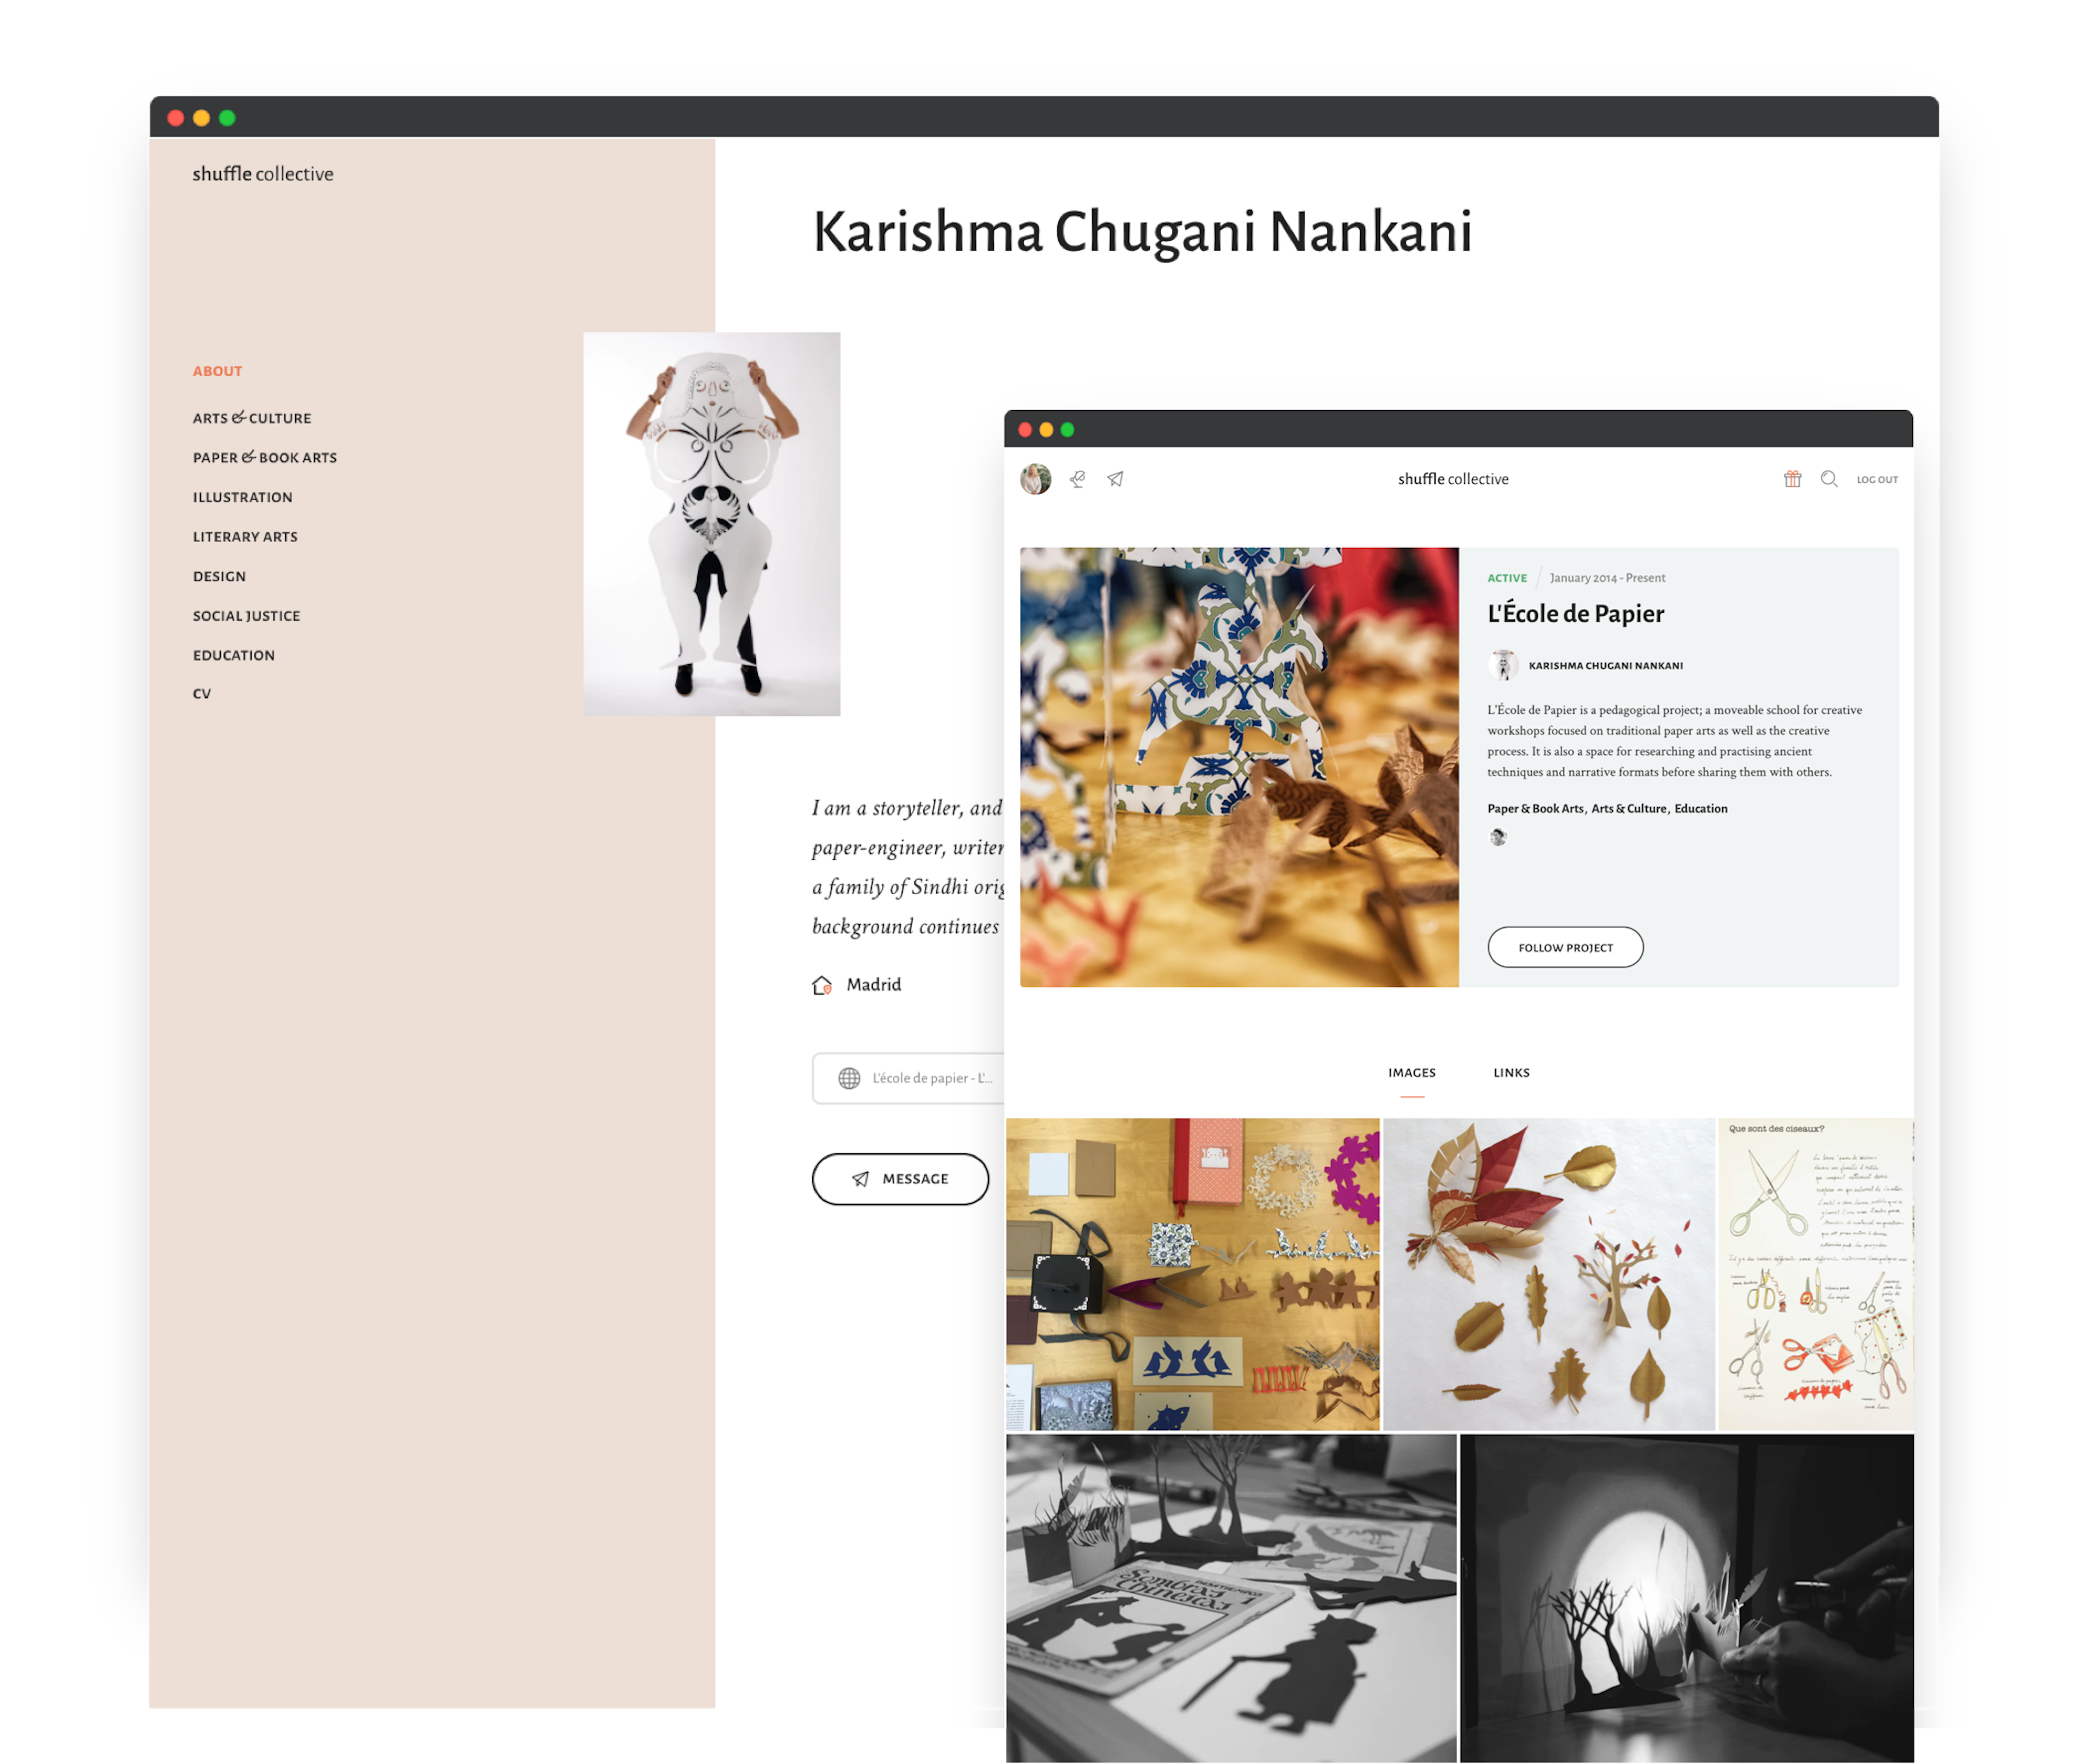Open Paper & Book Arts sidebar item
This screenshot has height=1764, width=2090.
coord(265,458)
